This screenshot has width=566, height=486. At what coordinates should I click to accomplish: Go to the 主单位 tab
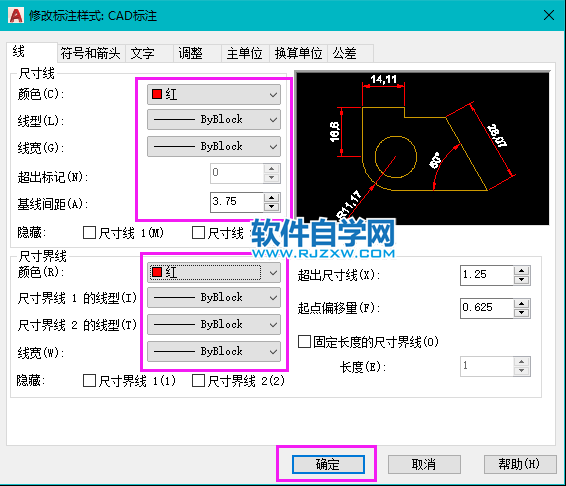pos(245,53)
